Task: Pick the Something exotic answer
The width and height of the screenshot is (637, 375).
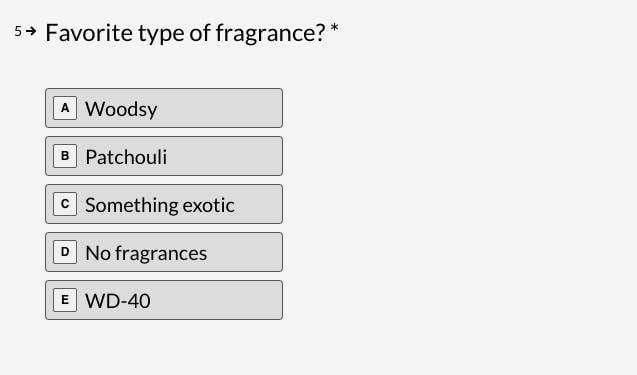Action: 164,204
